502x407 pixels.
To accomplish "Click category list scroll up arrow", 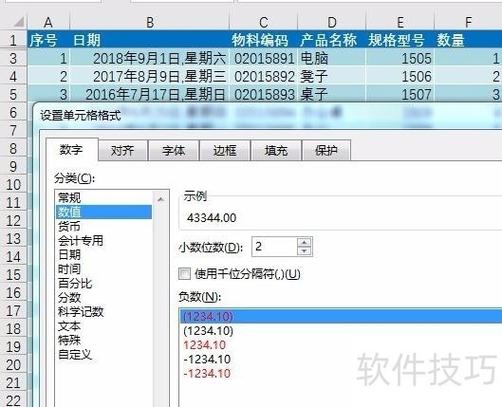I will pyautogui.click(x=161, y=199).
